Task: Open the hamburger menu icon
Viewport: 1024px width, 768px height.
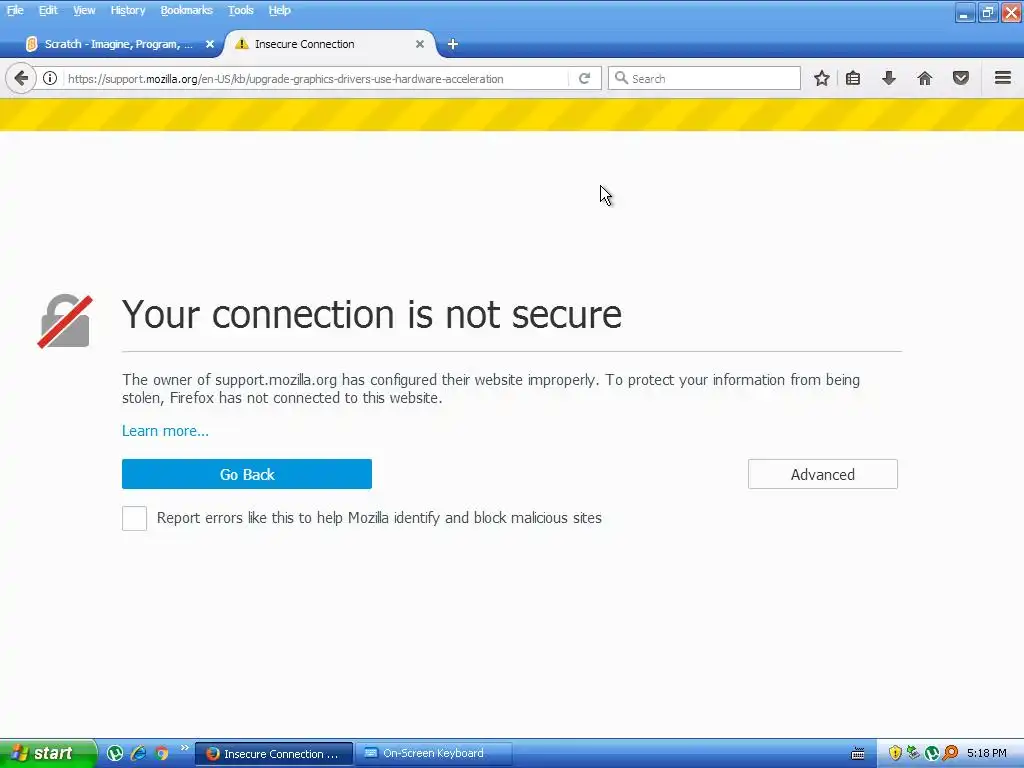Action: [x=1003, y=78]
